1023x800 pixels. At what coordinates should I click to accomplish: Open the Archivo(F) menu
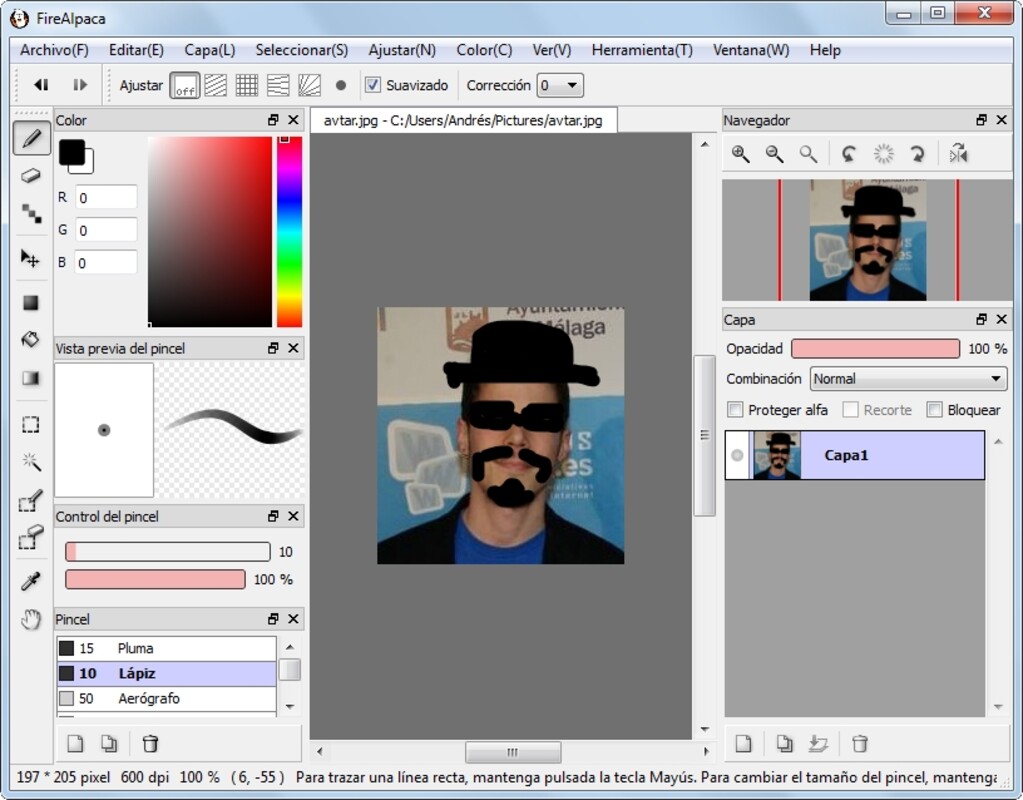point(54,50)
